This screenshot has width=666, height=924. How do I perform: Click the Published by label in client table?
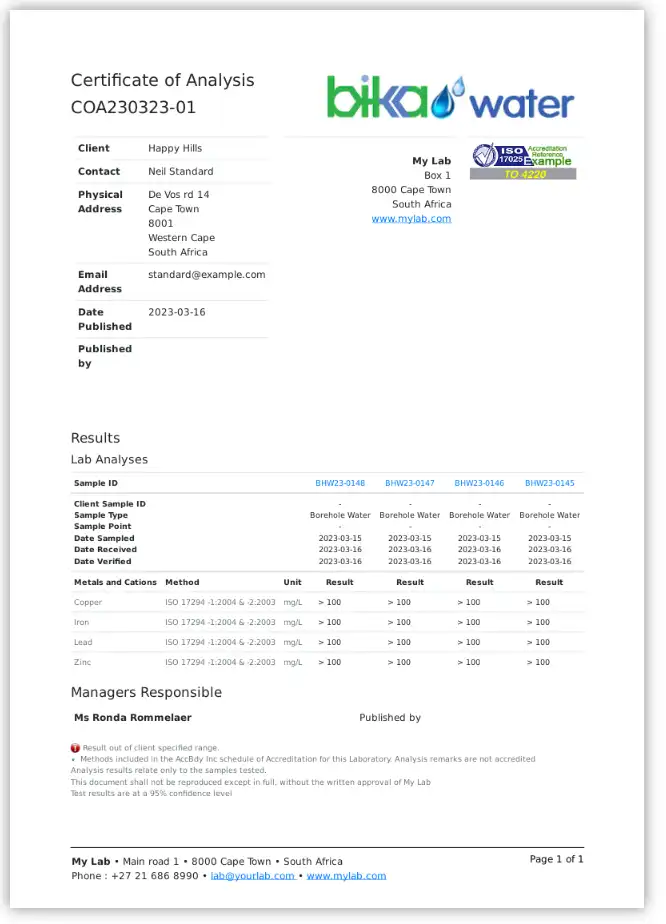[105, 356]
